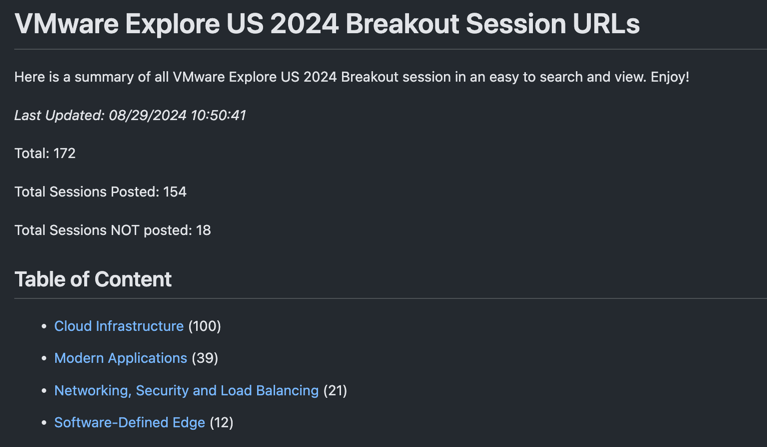Image resolution: width=767 pixels, height=447 pixels.
Task: Open the Modern Applications link
Action: click(x=120, y=358)
